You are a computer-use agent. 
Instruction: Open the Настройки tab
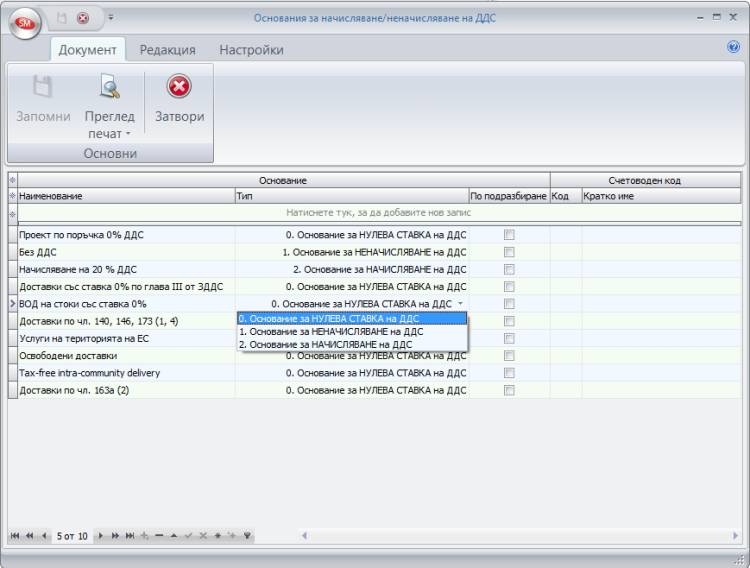(252, 50)
